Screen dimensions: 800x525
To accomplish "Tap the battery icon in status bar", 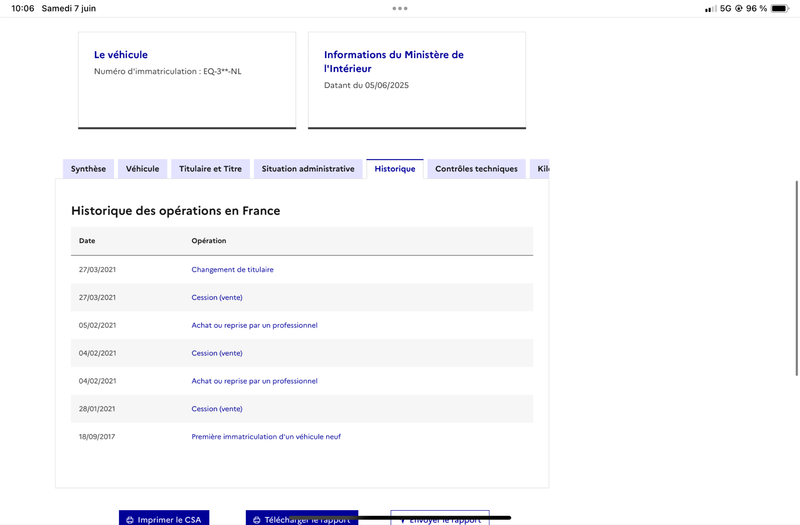I will [x=780, y=8].
